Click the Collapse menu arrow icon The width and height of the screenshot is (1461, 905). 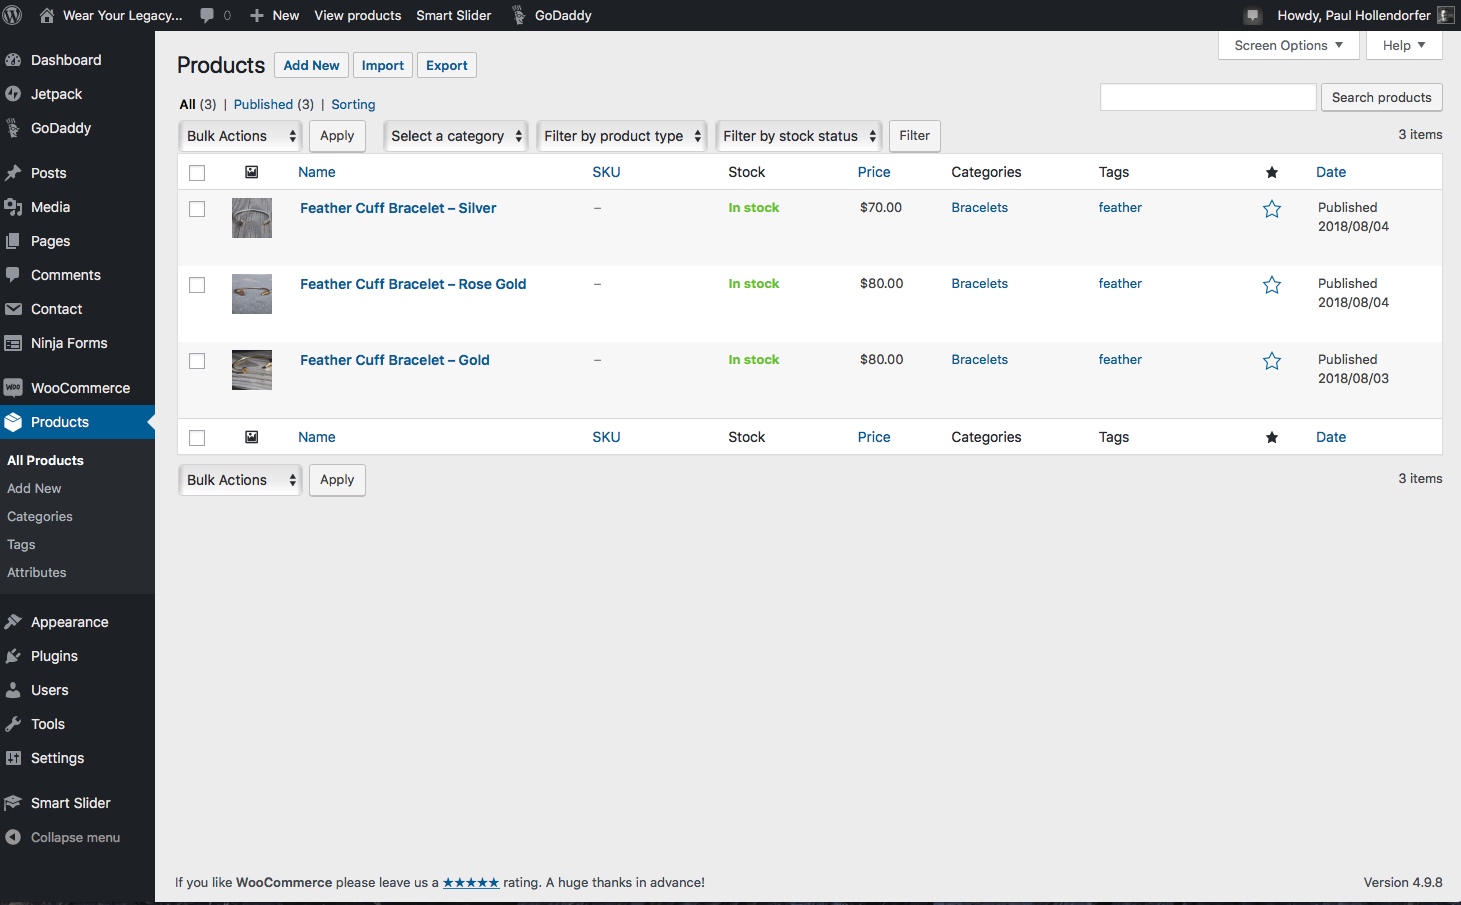pyautogui.click(x=13, y=837)
